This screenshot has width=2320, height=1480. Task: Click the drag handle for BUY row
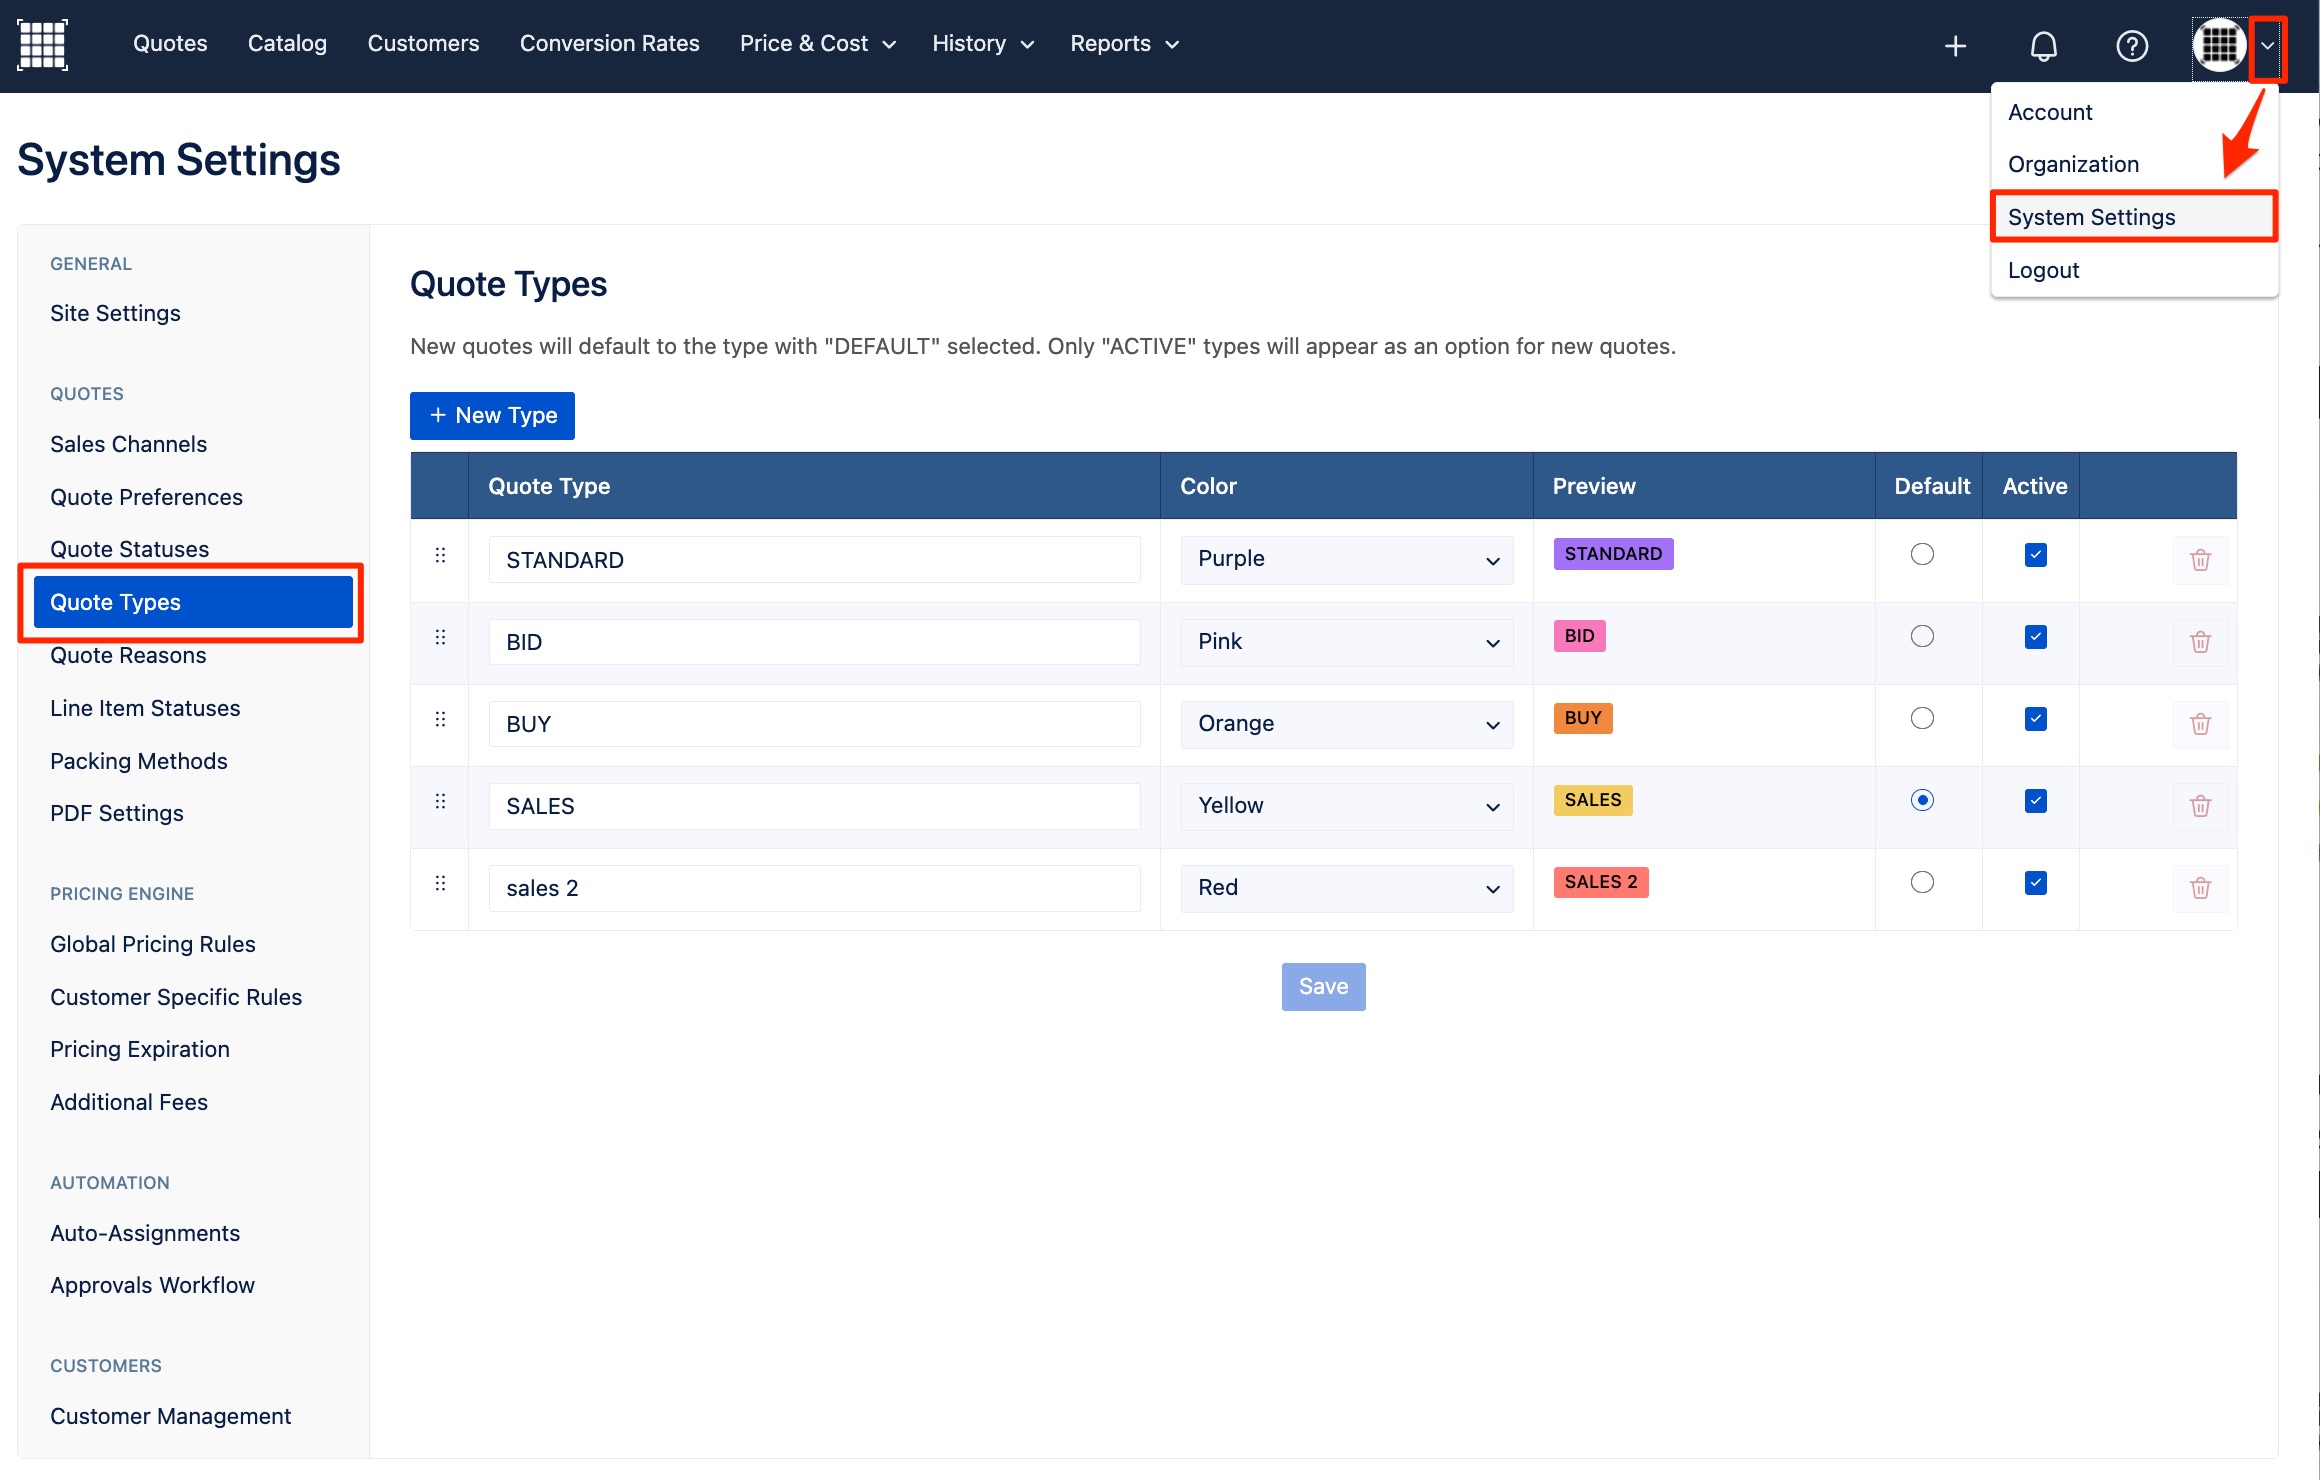click(x=440, y=719)
